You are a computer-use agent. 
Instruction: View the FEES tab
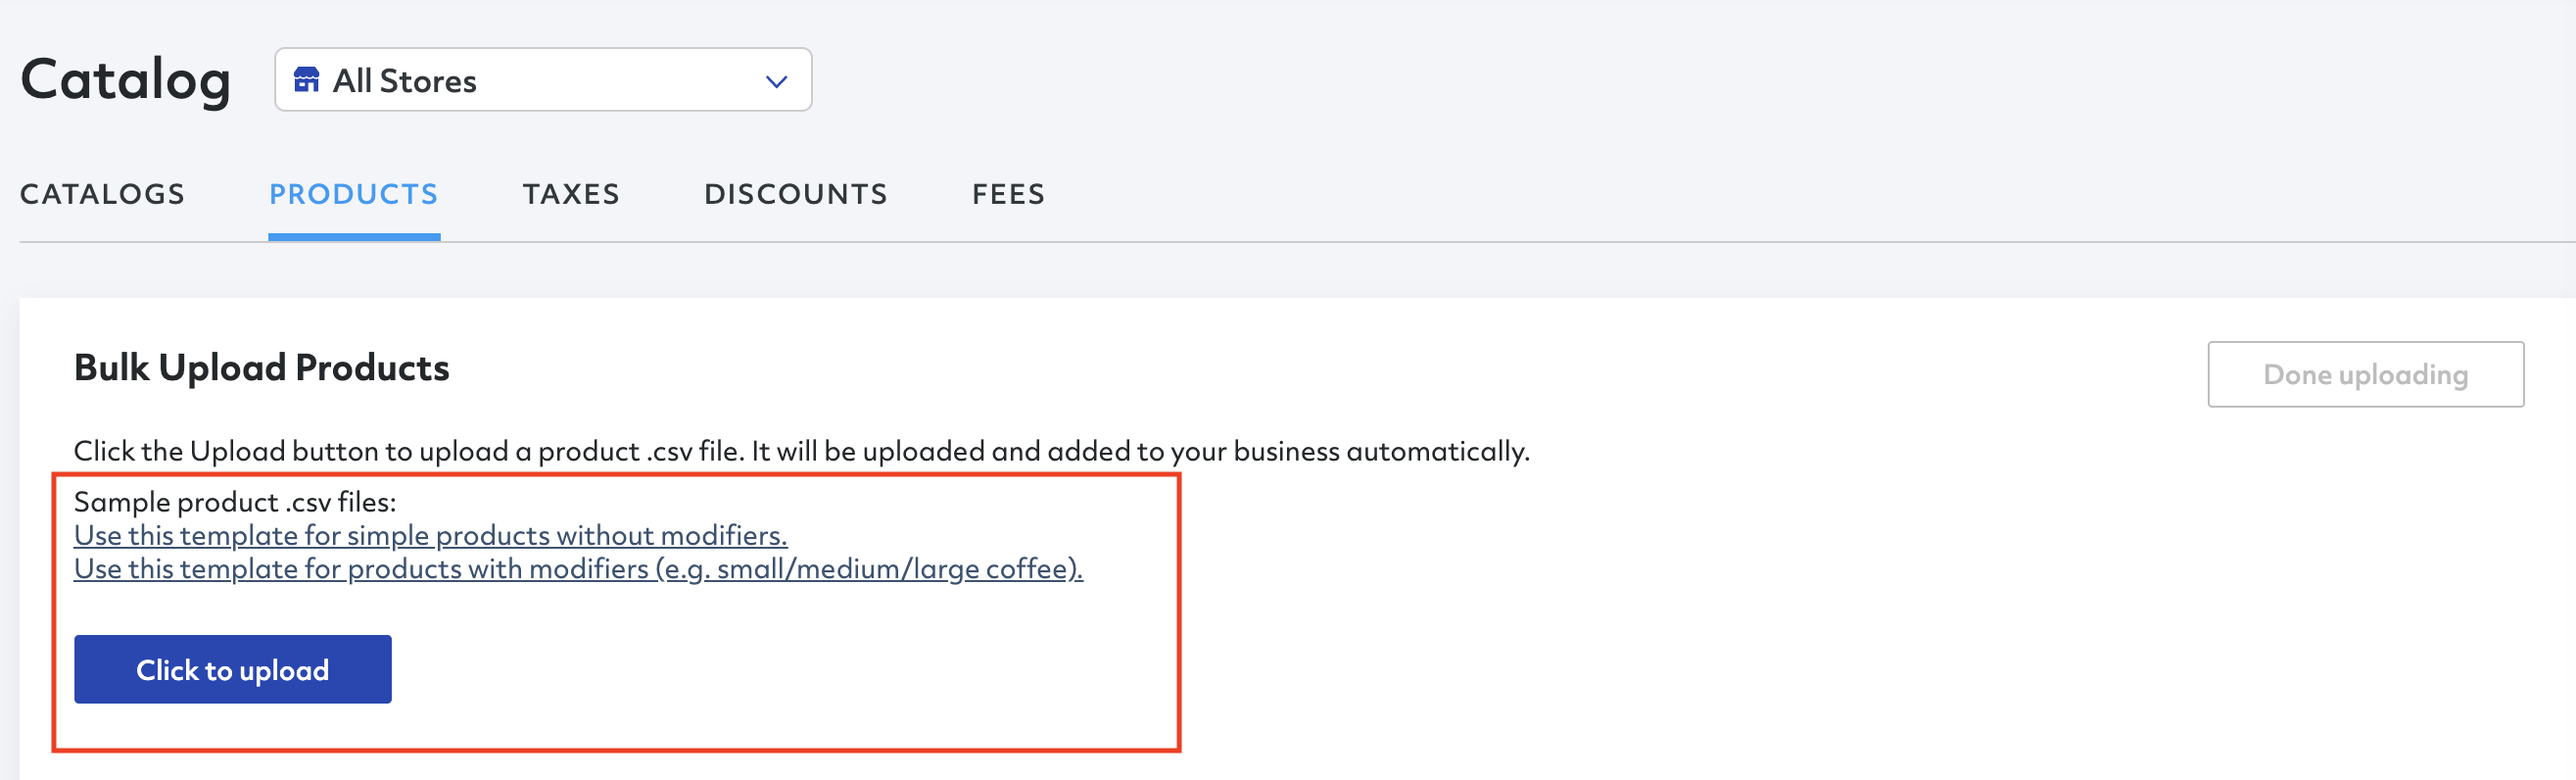[x=1008, y=194]
